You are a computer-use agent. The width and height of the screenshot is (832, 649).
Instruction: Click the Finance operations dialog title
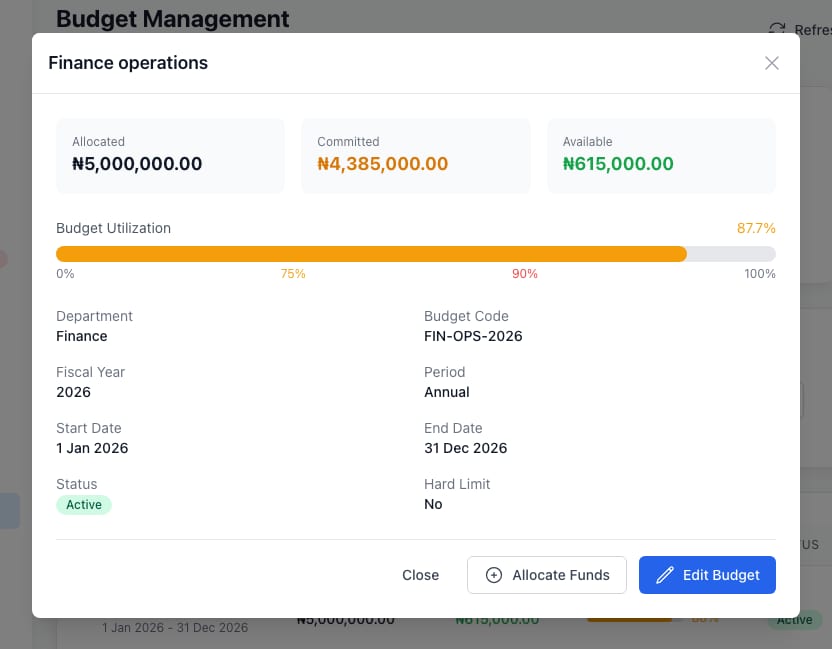point(128,63)
